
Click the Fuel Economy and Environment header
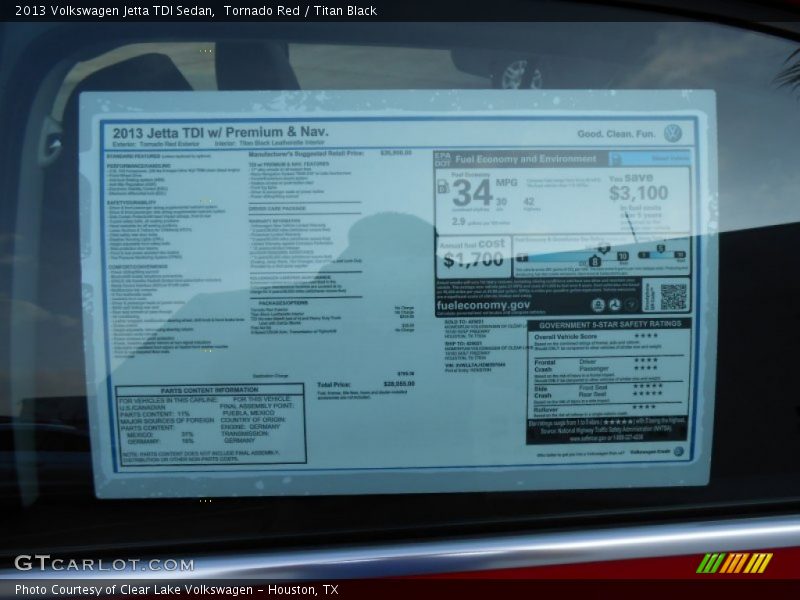[526, 159]
